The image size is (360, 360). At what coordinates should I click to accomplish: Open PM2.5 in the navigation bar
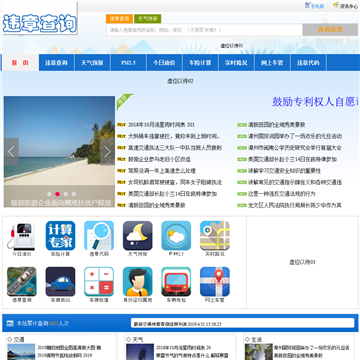tap(128, 63)
